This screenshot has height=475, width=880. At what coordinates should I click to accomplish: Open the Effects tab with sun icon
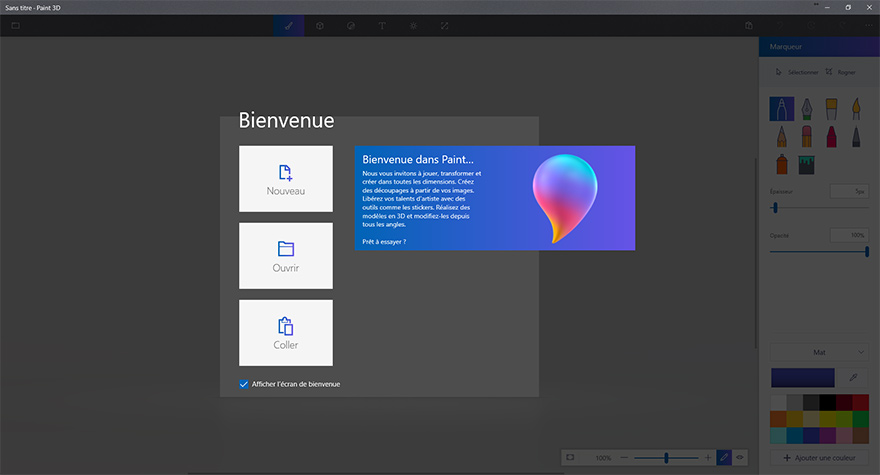(x=413, y=26)
